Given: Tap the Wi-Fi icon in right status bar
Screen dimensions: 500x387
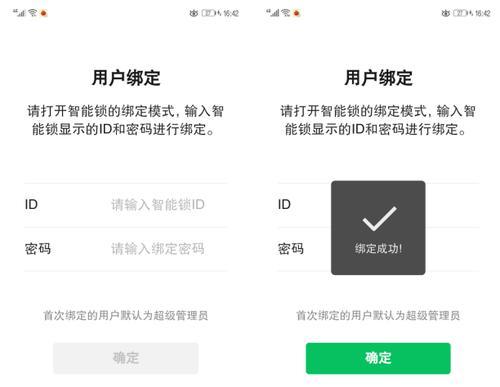Looking at the screenshot, I should [x=286, y=13].
